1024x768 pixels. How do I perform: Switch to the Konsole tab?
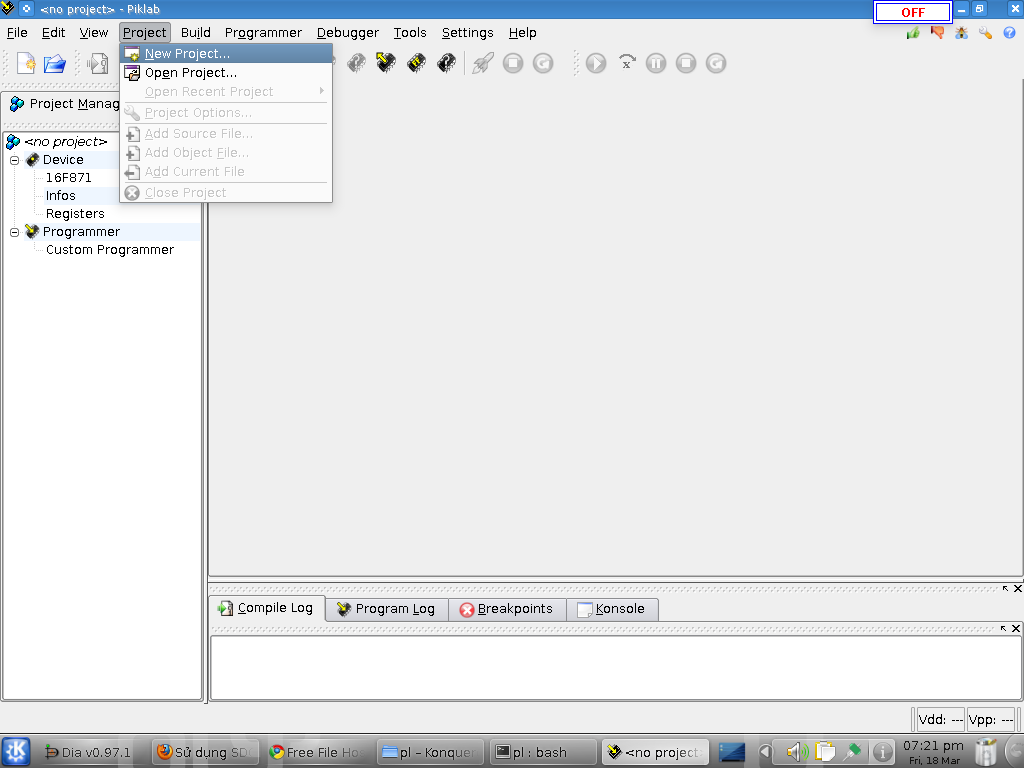tap(612, 609)
